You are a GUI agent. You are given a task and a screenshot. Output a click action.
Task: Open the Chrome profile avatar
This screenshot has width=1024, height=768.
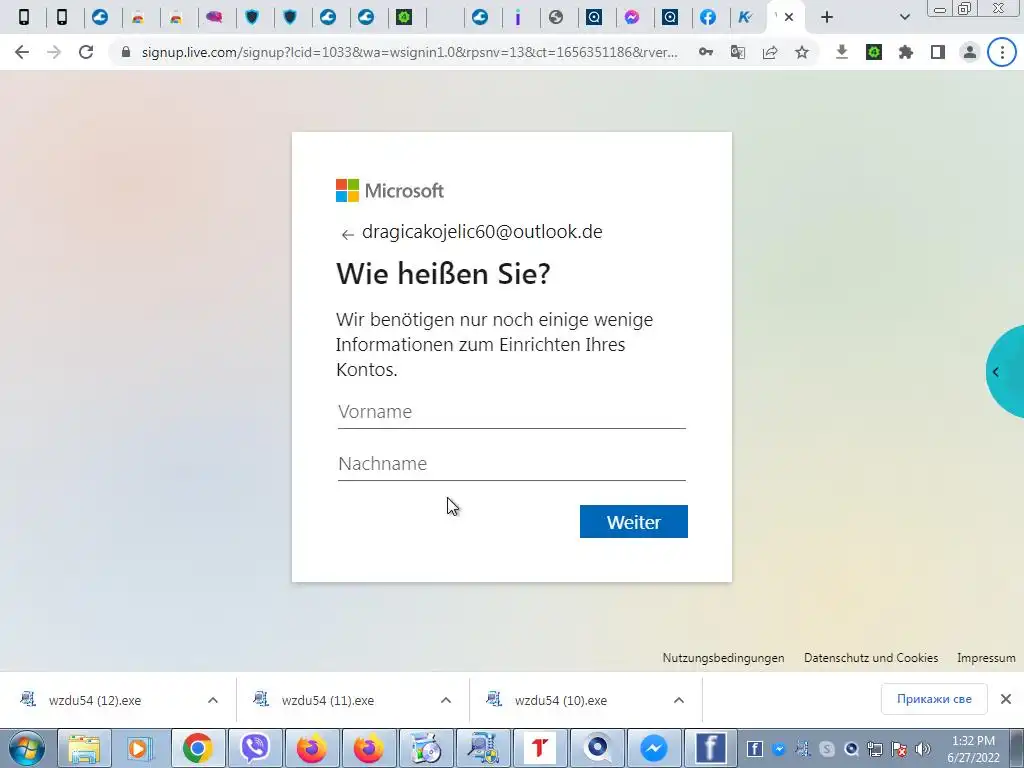970,52
